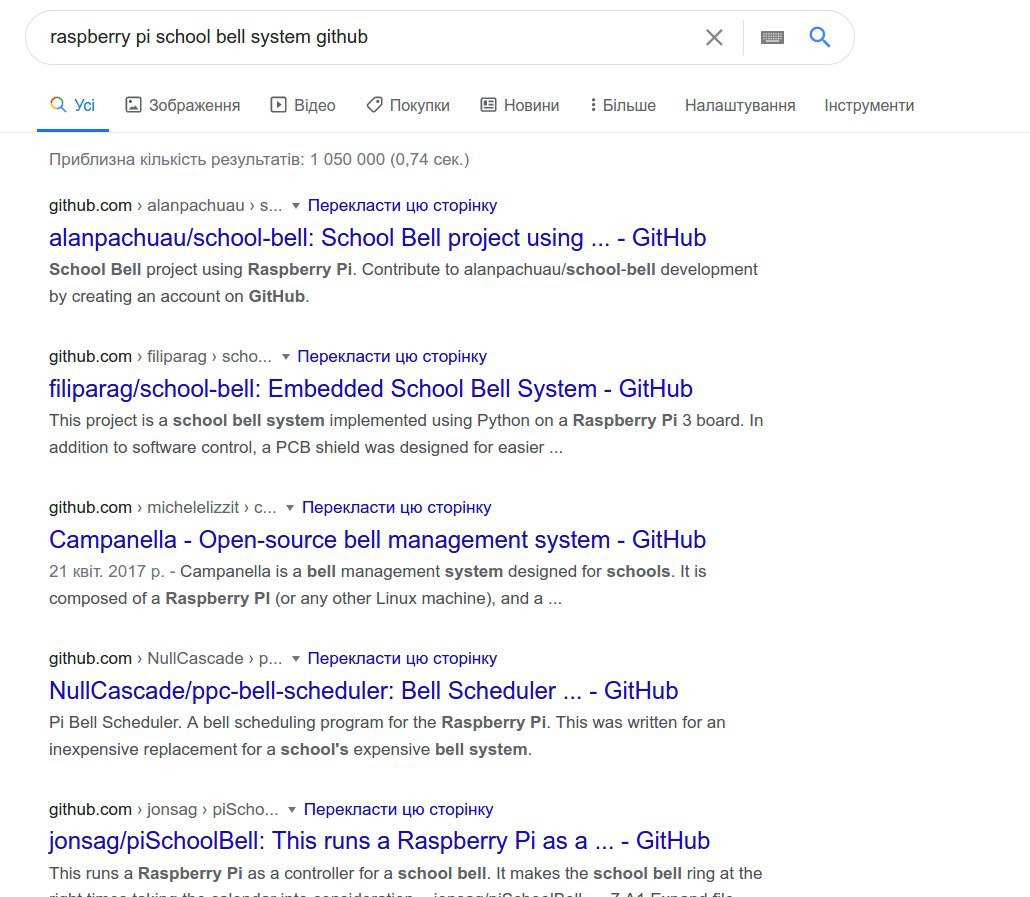Screen dimensions: 1030x897
Task: Click in the search input field
Action: (x=368, y=37)
